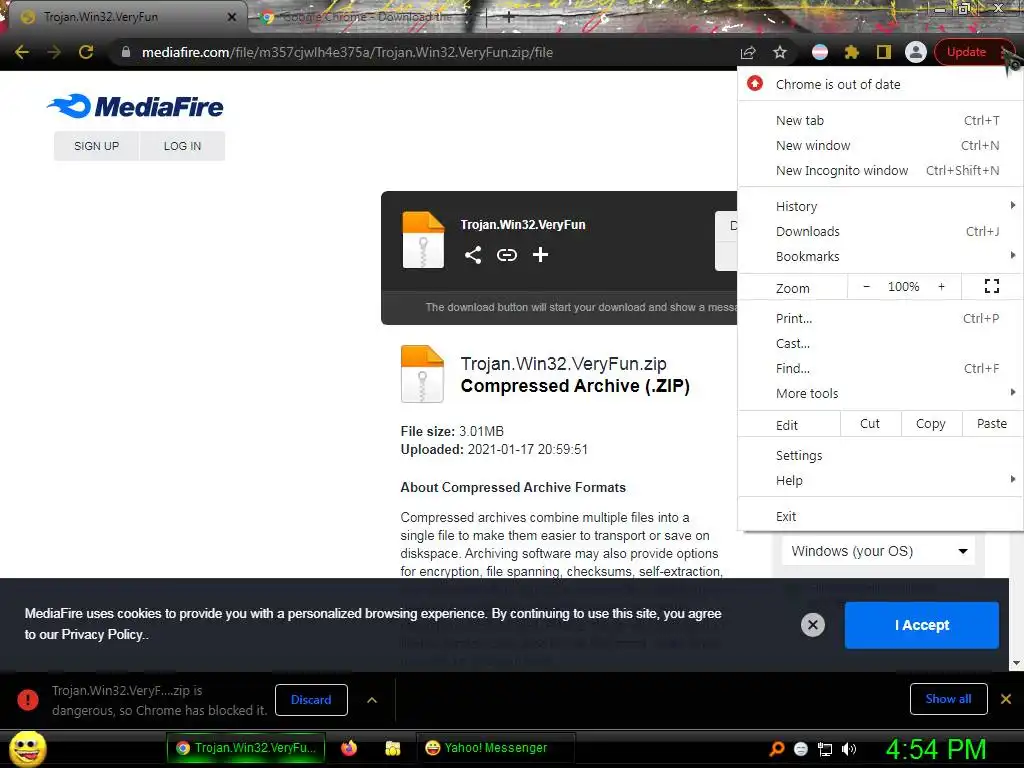Image resolution: width=1024 pixels, height=768 pixels.
Task: Select New tab menu item
Action: point(880,120)
